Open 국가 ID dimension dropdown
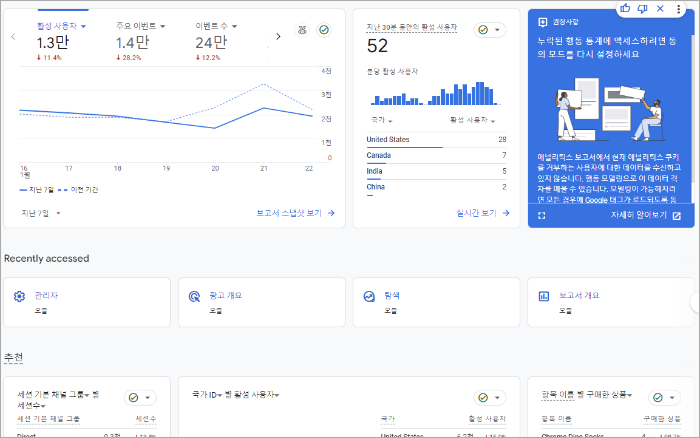Image resolution: width=700 pixels, height=438 pixels. click(207, 395)
